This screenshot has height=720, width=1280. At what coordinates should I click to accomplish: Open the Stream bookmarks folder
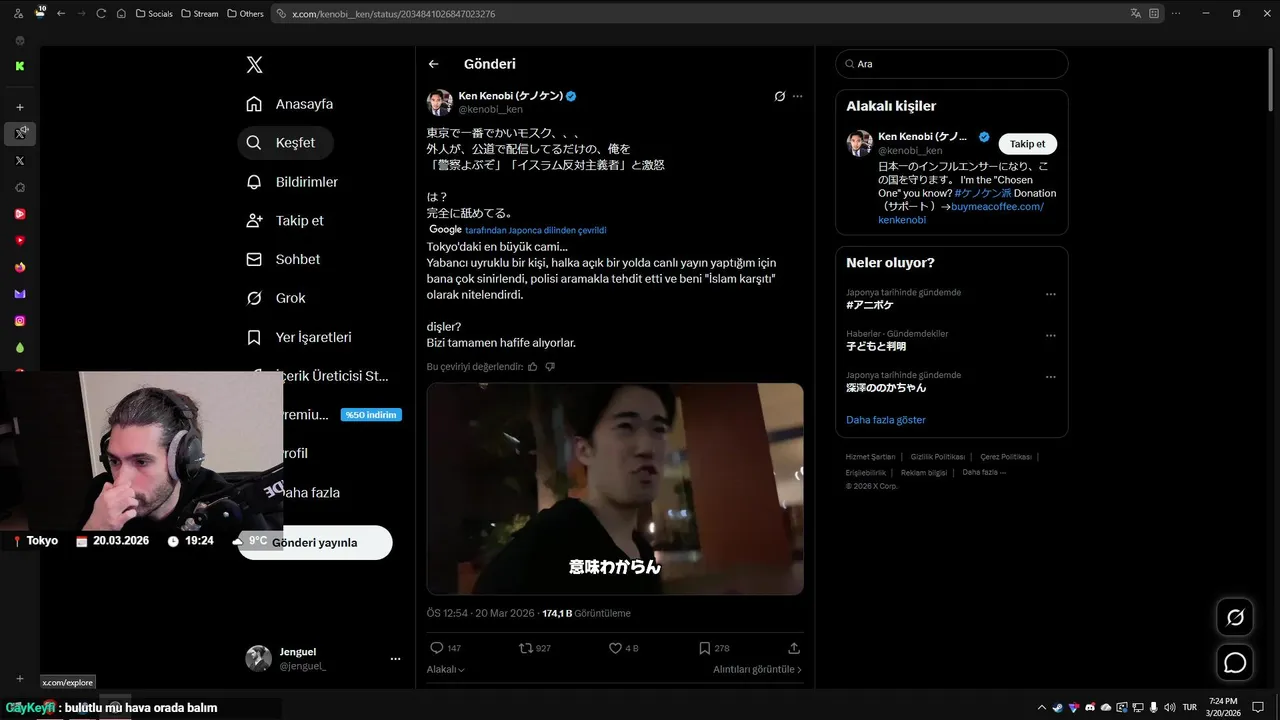pyautogui.click(x=199, y=14)
